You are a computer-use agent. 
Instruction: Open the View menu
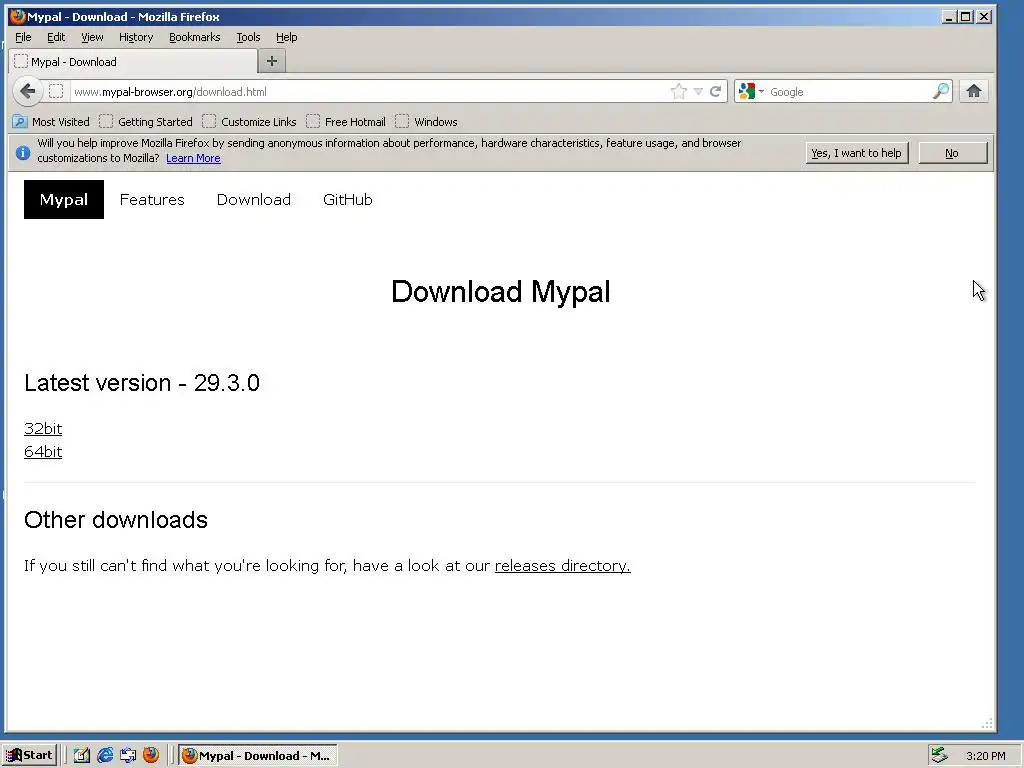(x=92, y=37)
